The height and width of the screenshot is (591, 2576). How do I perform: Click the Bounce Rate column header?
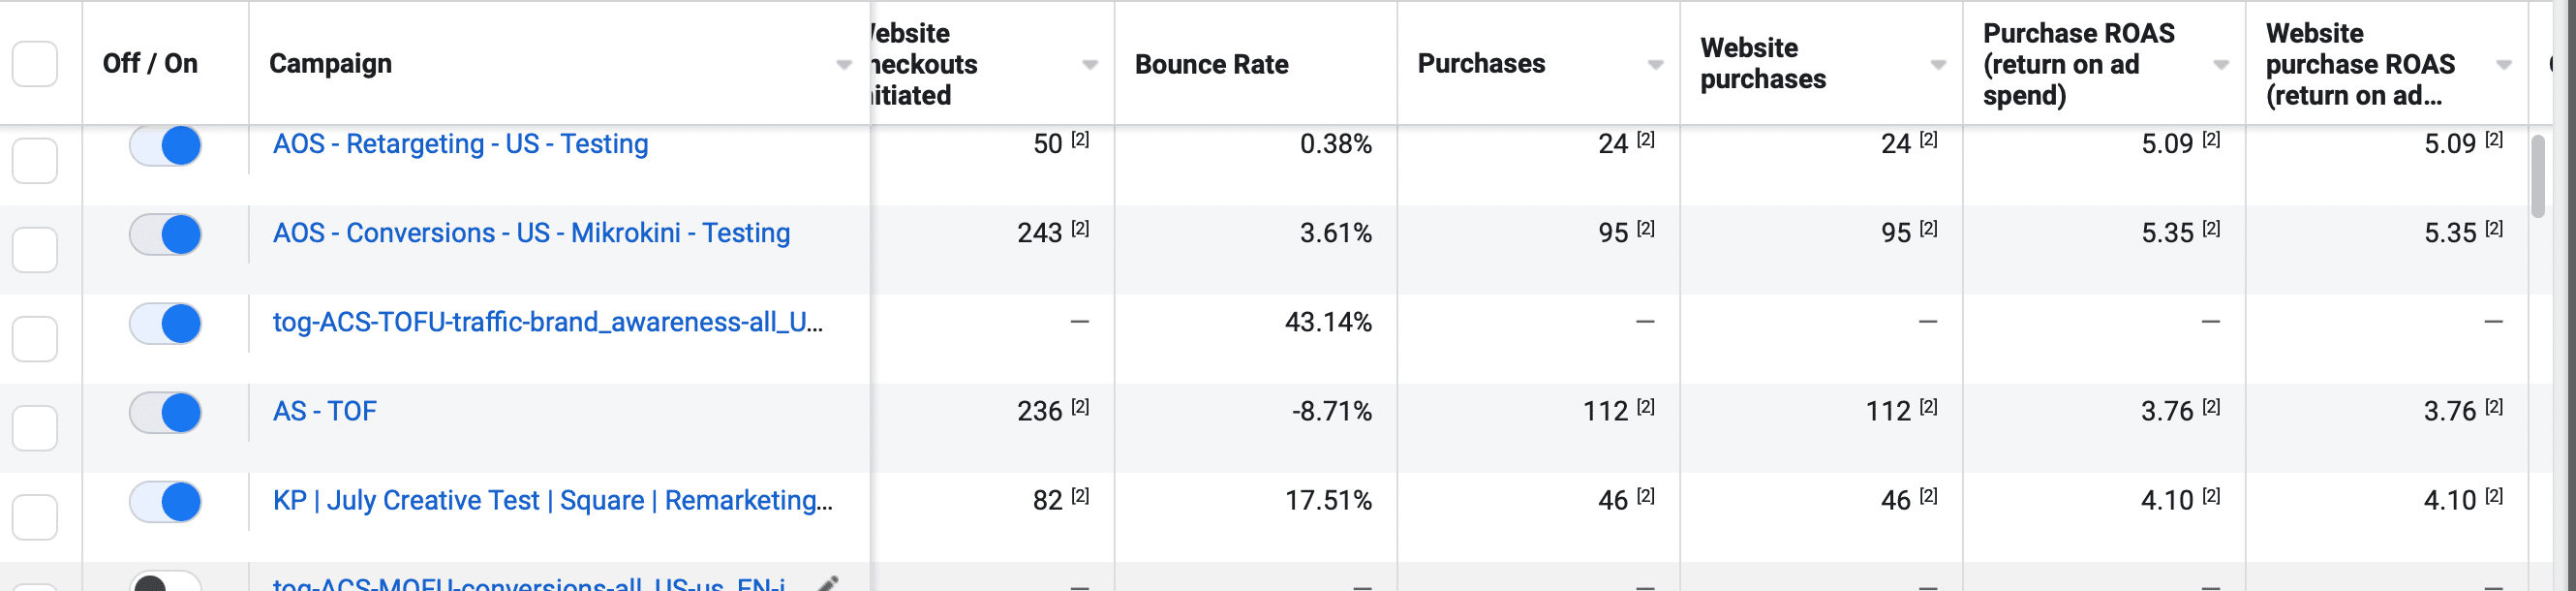[x=1211, y=65]
